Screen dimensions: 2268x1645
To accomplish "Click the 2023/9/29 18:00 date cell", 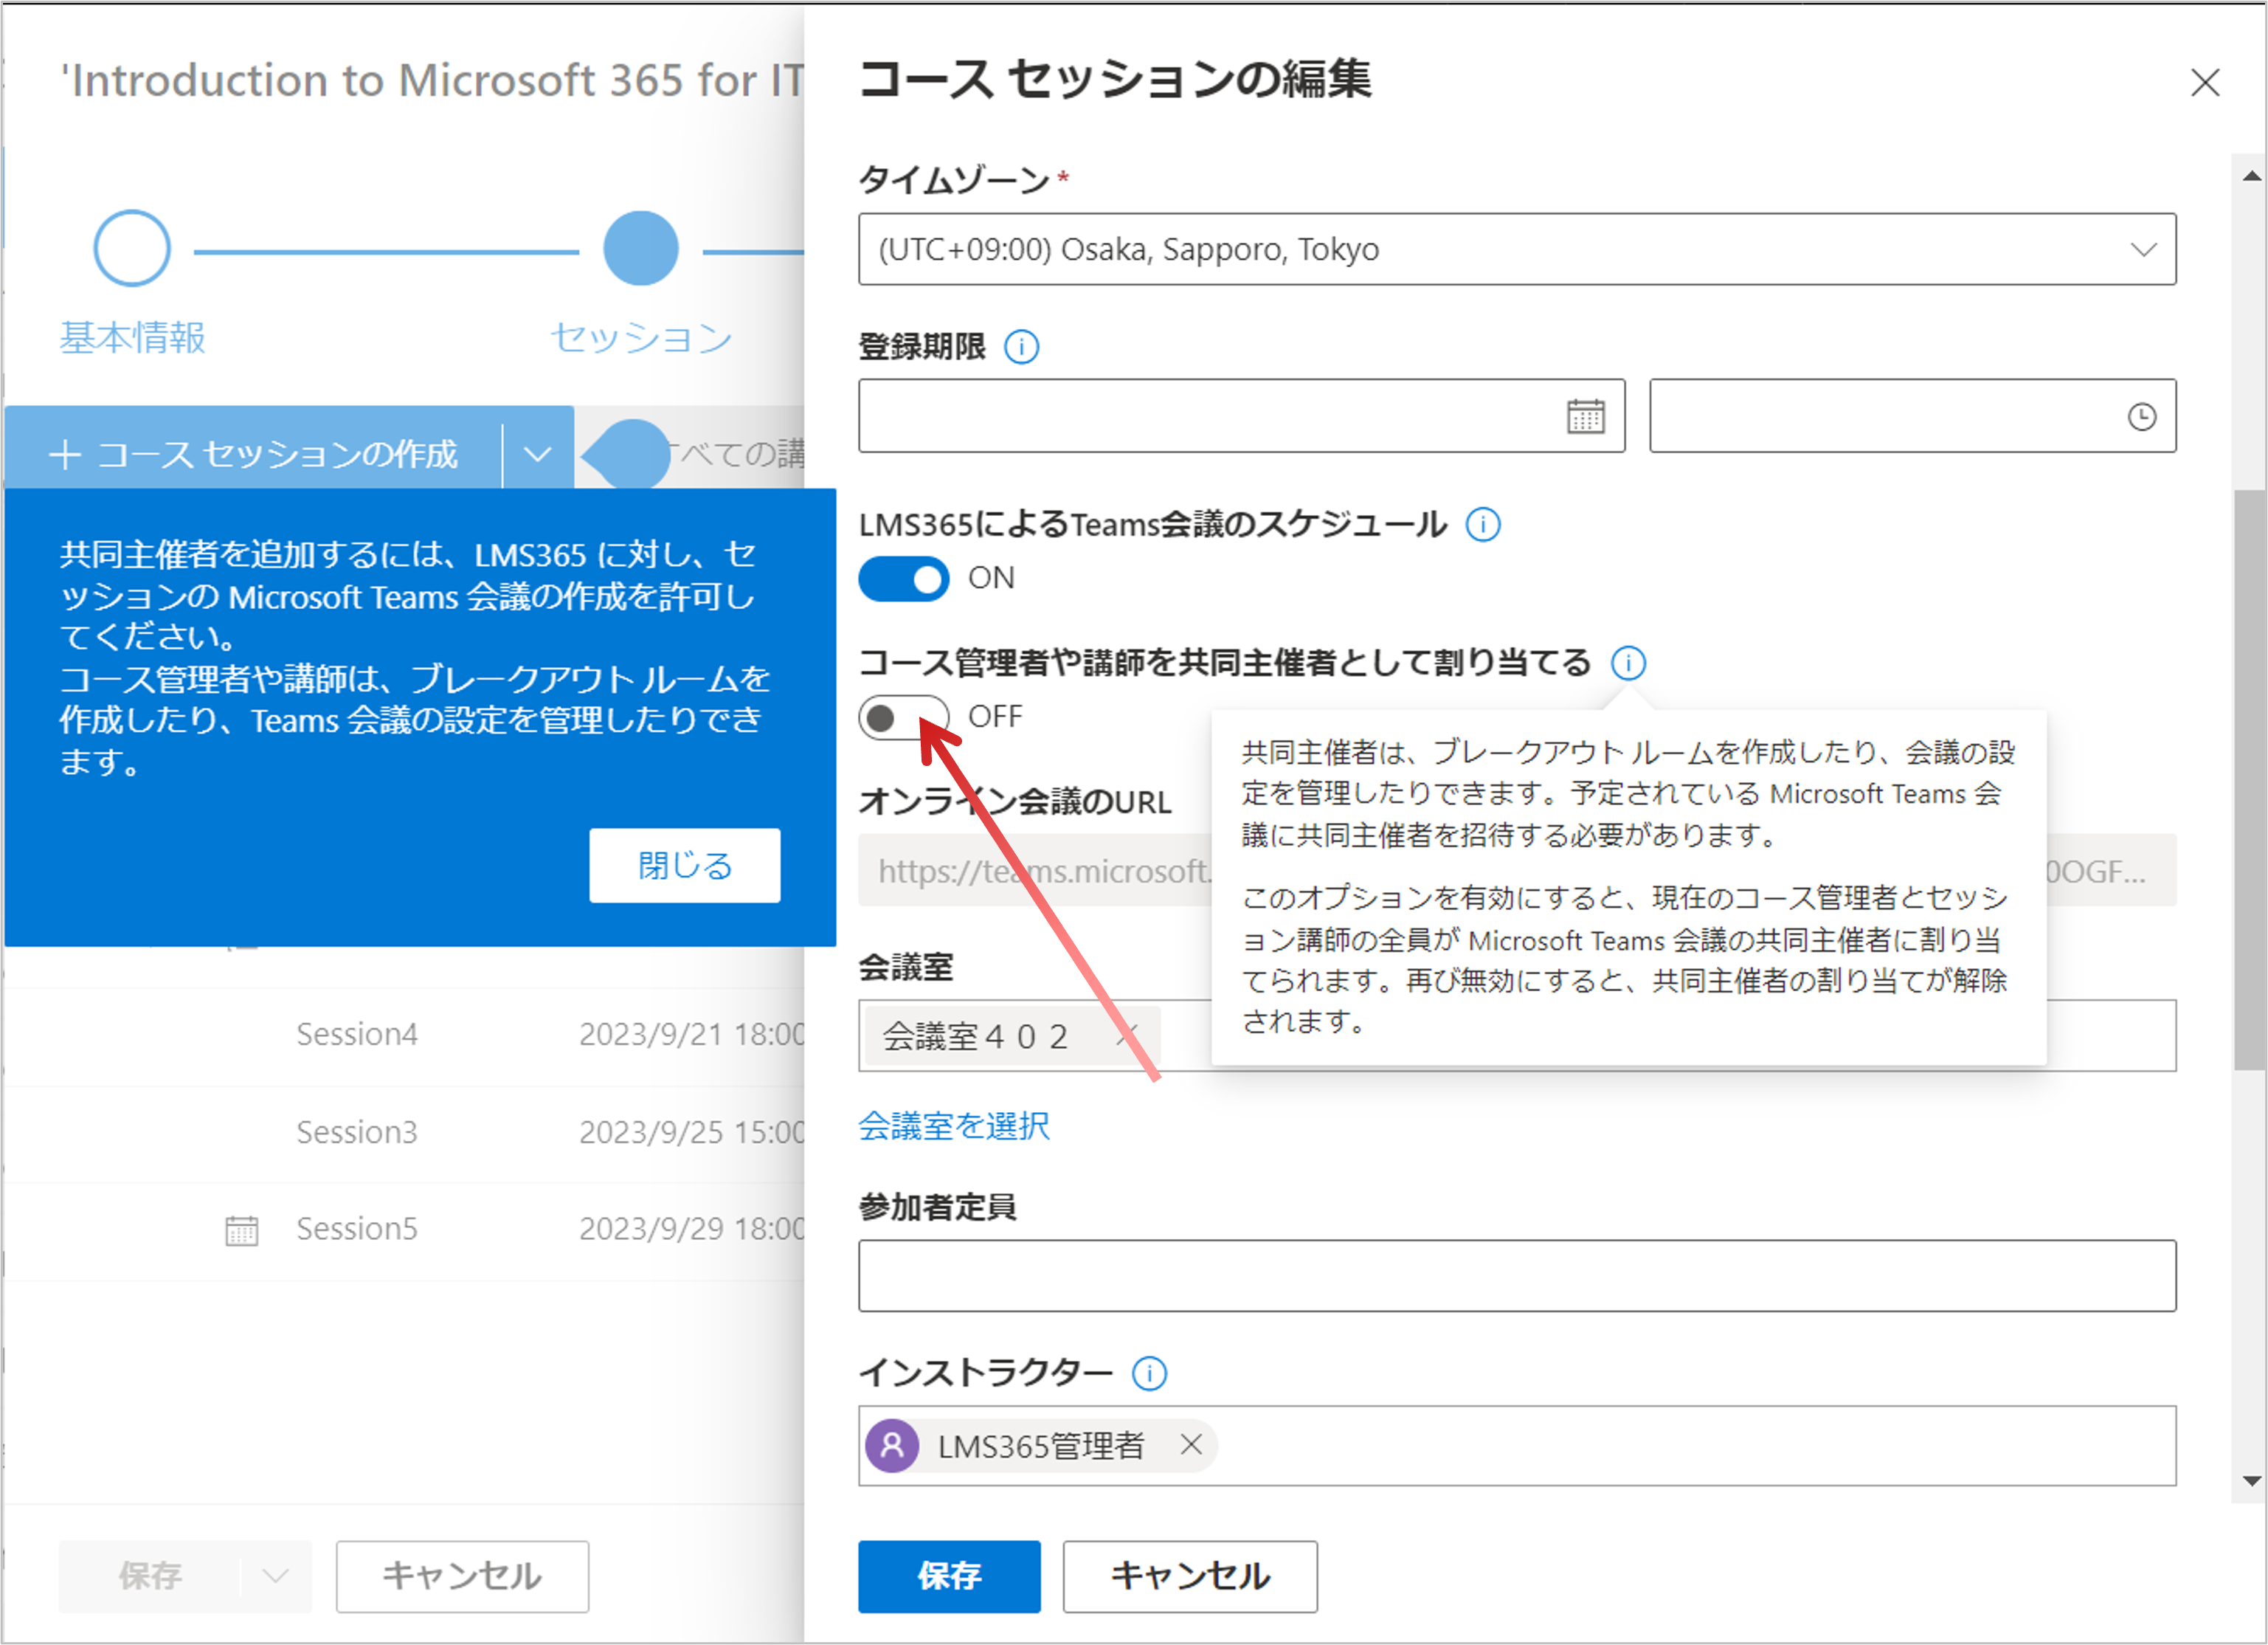I will (x=692, y=1229).
